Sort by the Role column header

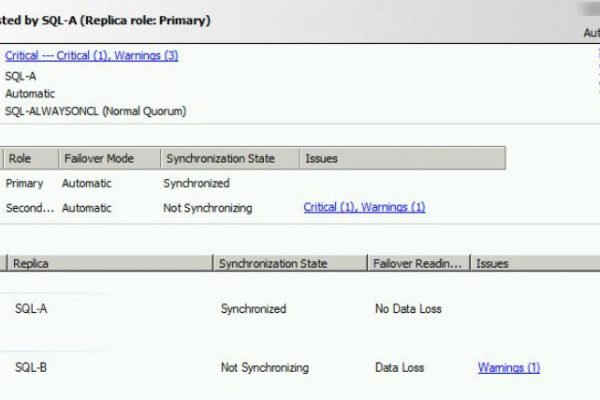20,158
